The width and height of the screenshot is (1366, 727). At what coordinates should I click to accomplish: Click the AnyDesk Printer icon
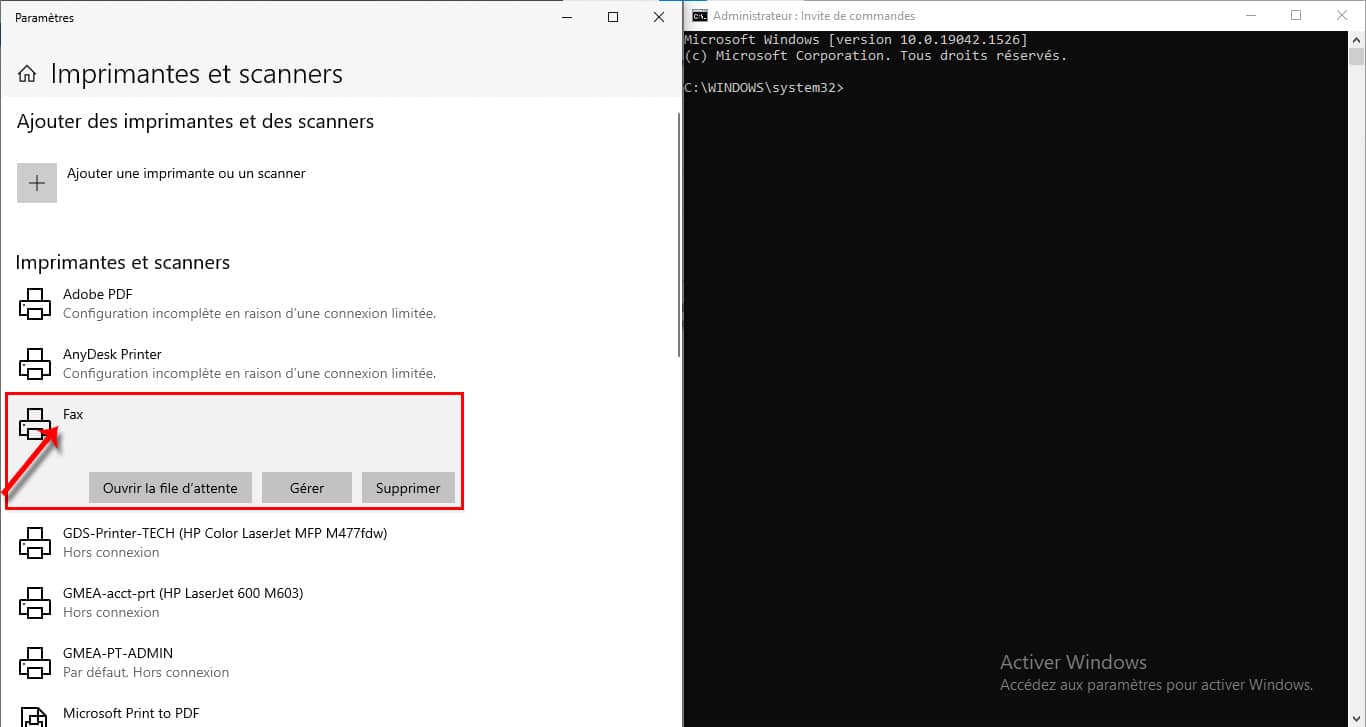tap(35, 364)
